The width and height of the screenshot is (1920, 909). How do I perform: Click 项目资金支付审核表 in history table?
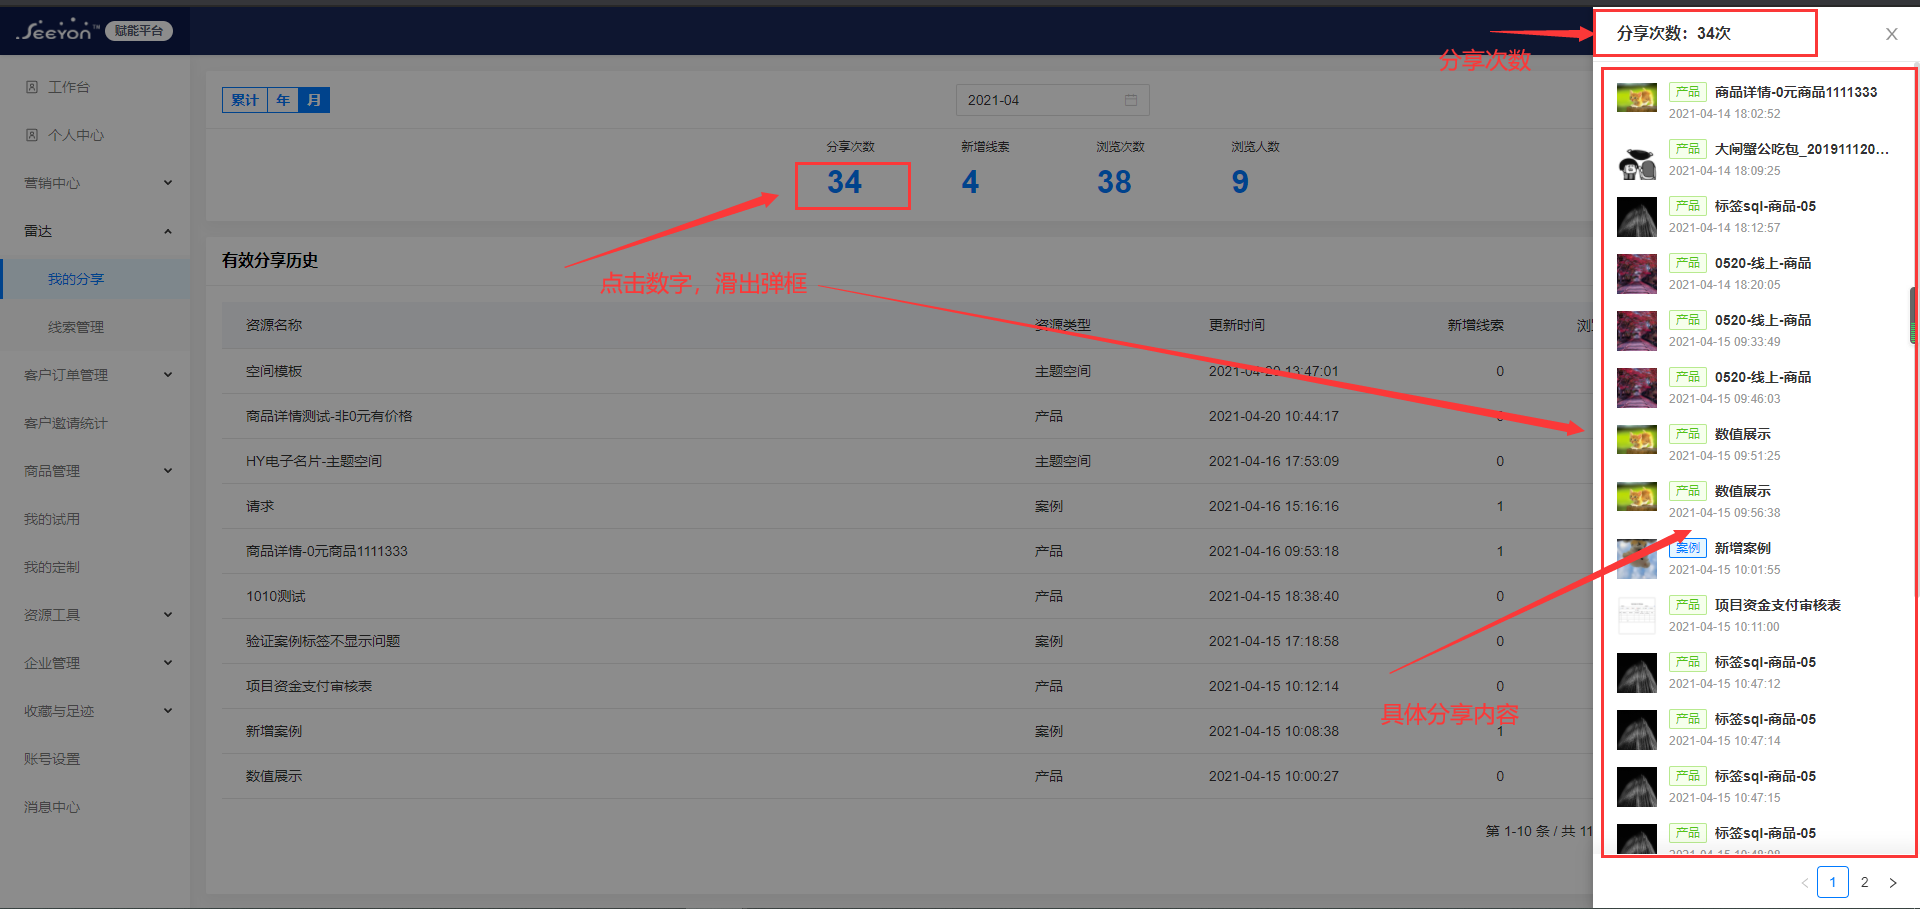(309, 686)
